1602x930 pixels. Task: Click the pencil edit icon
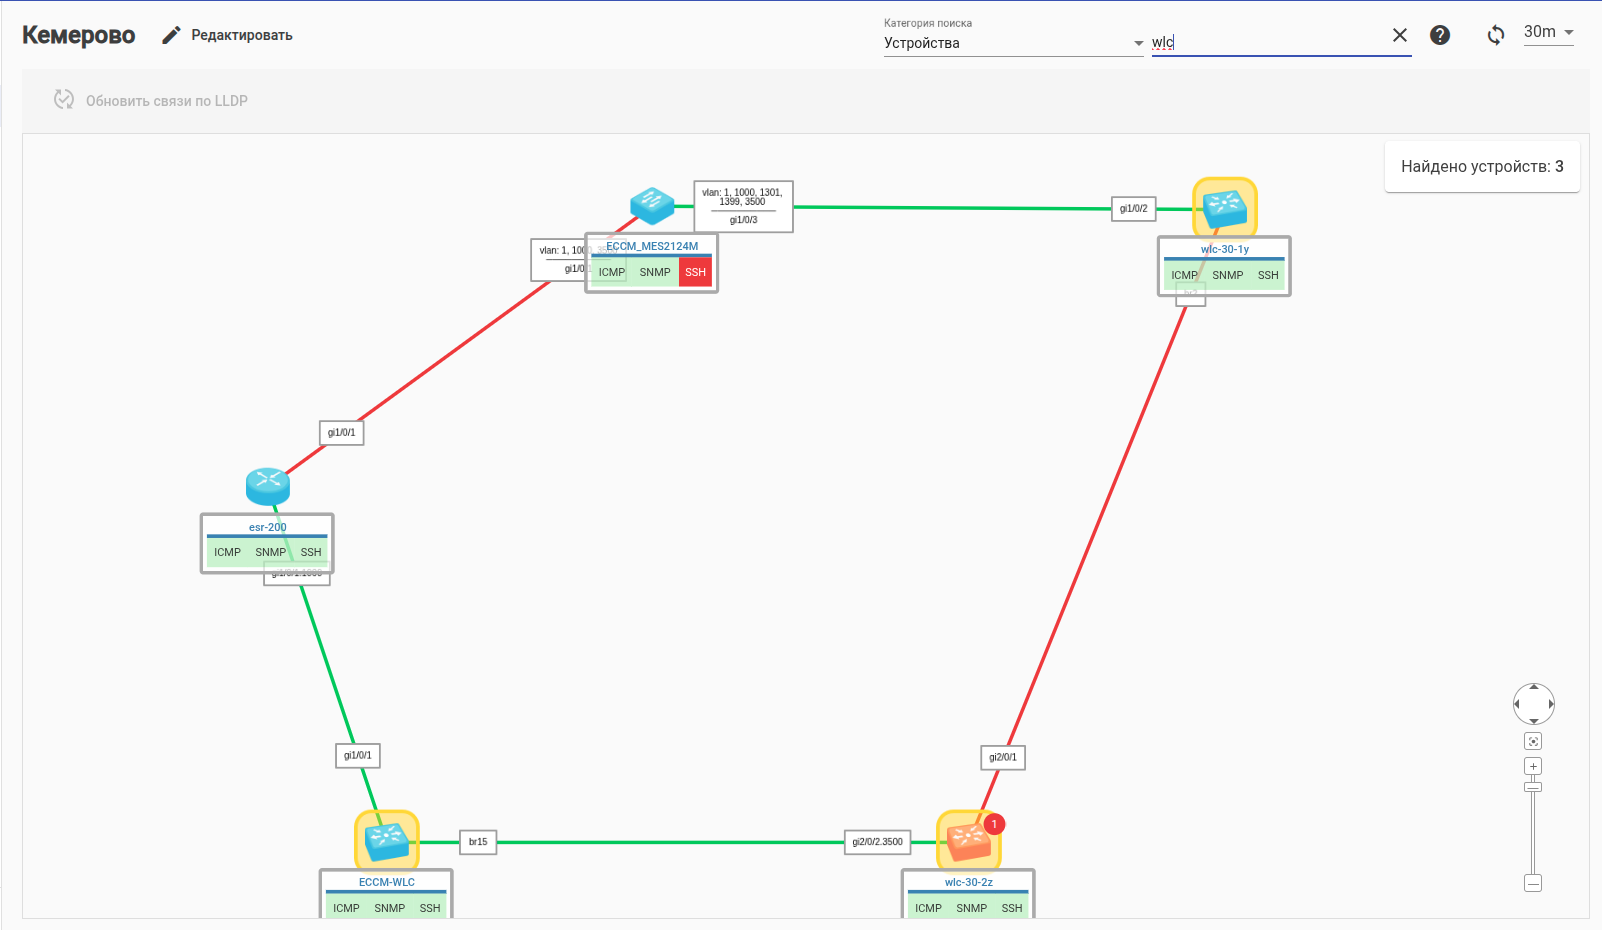pos(172,35)
